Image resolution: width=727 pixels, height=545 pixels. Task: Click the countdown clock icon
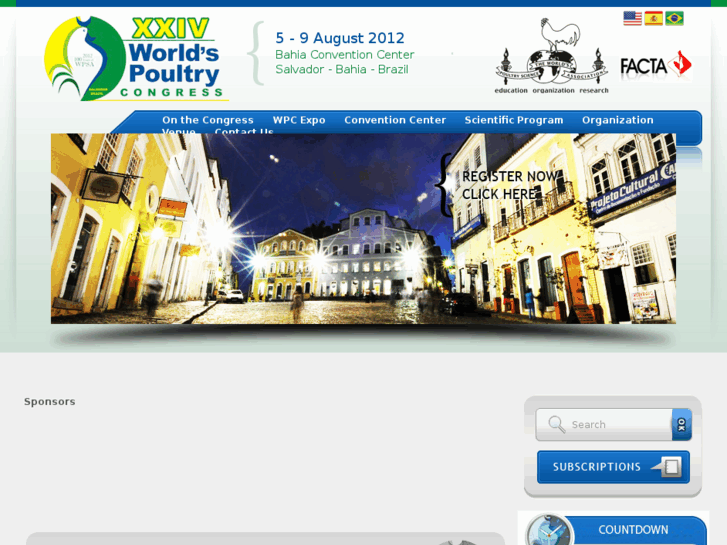pos(549,530)
